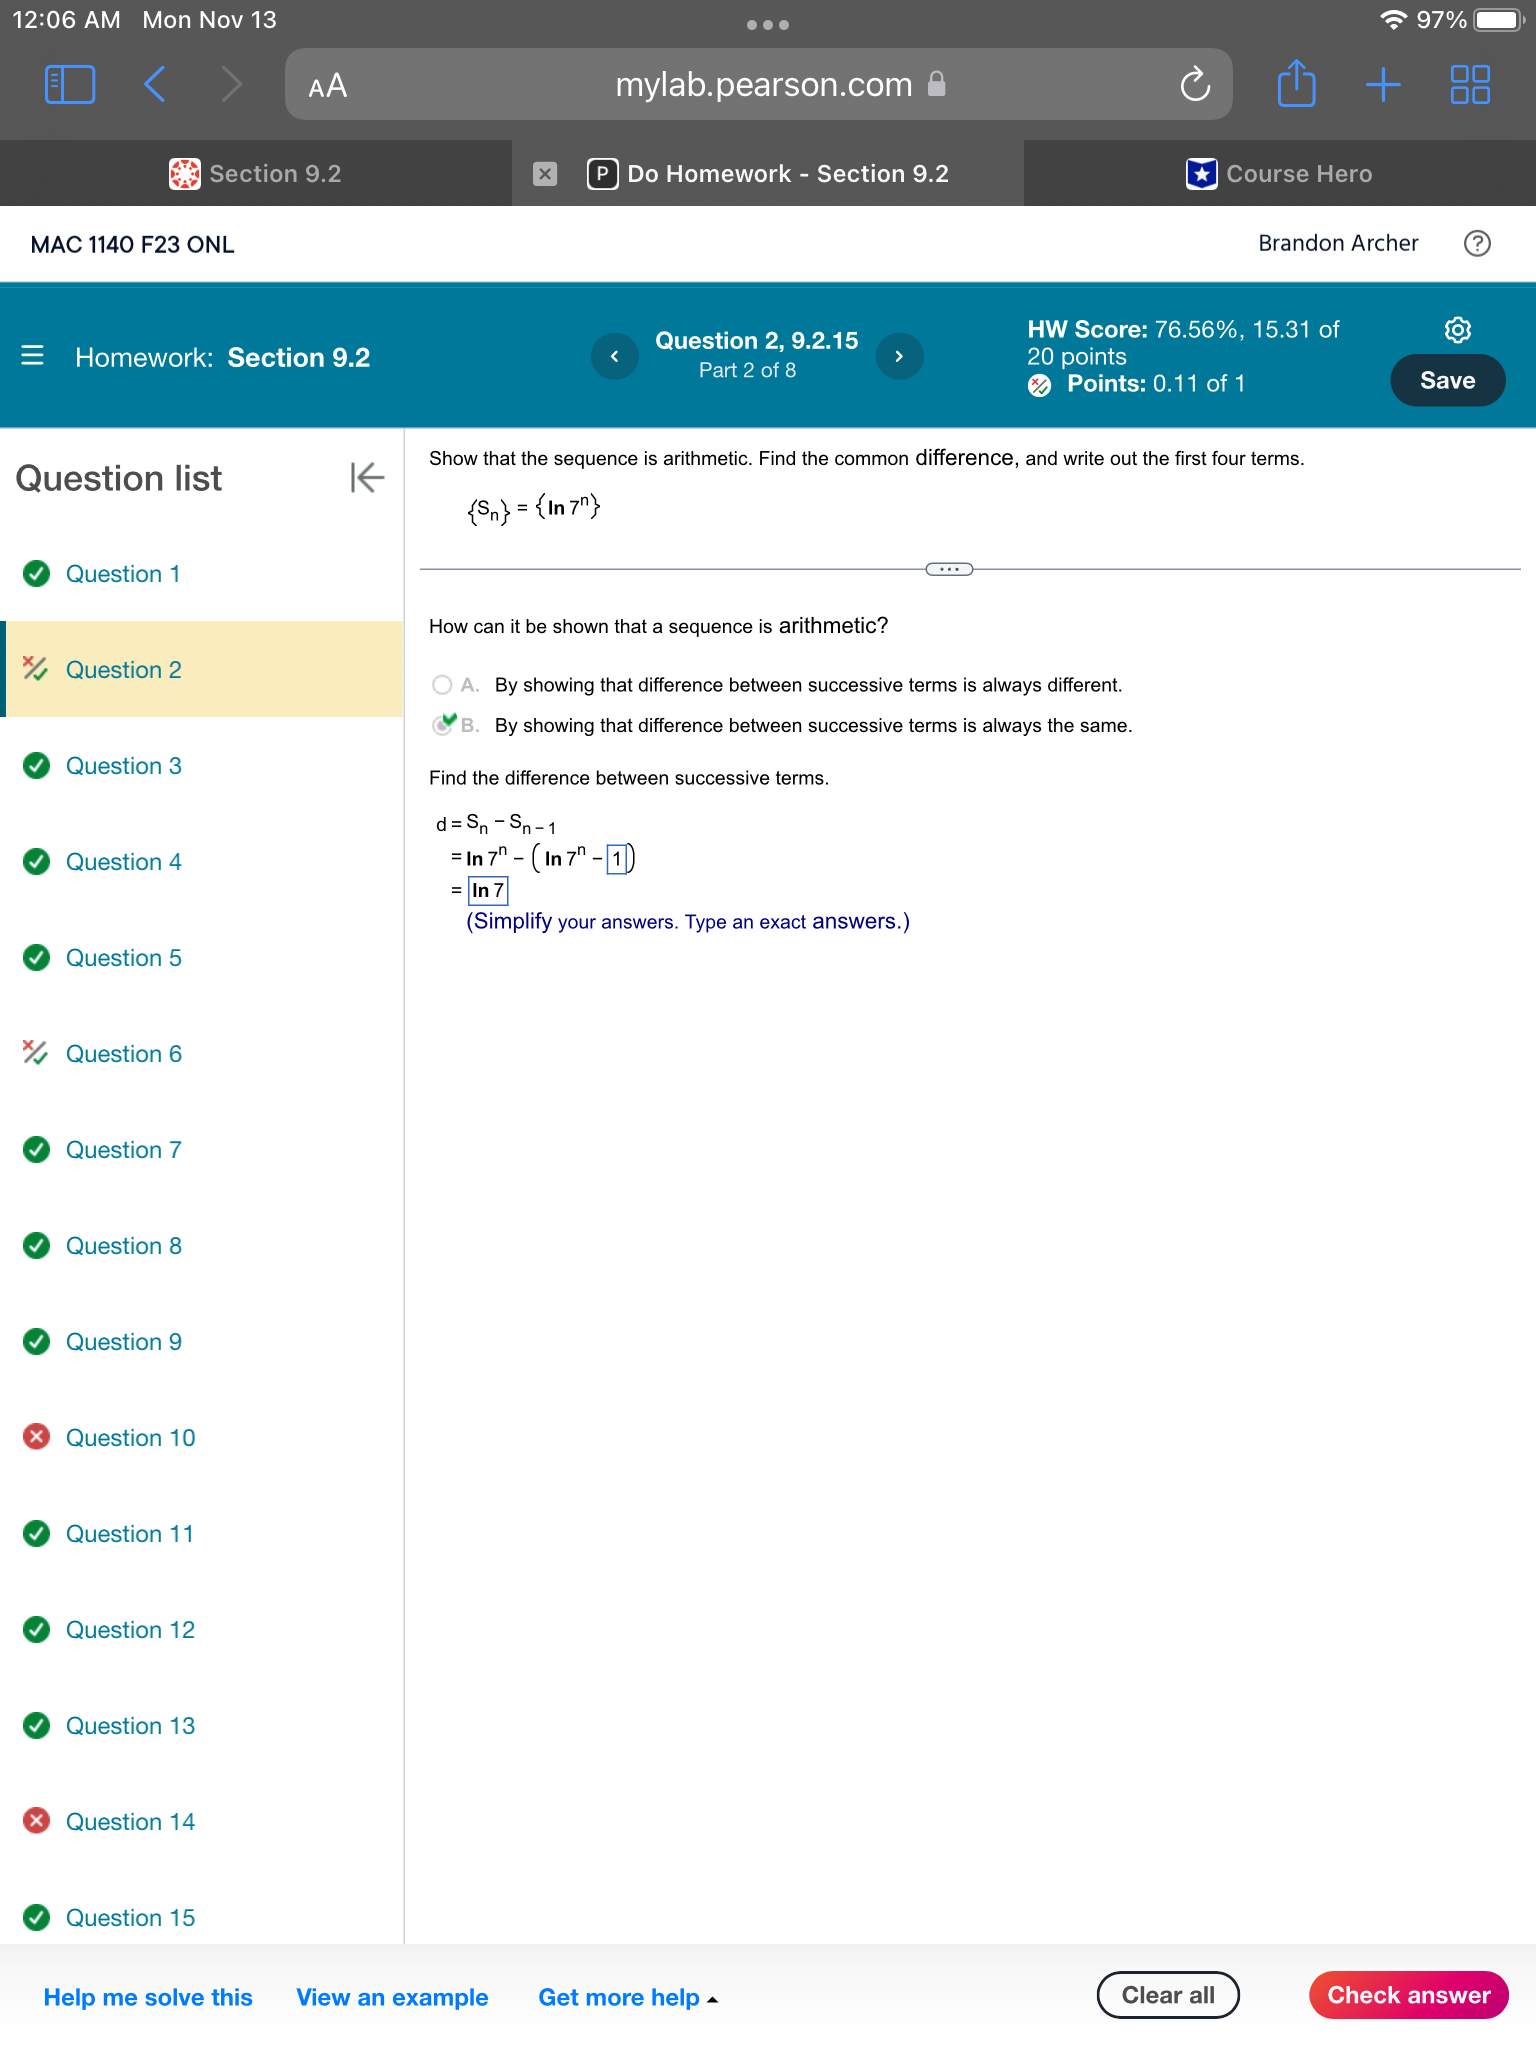This screenshot has height=2048, width=1536.
Task: Tap mylab.pearson.com address bar
Action: click(758, 84)
